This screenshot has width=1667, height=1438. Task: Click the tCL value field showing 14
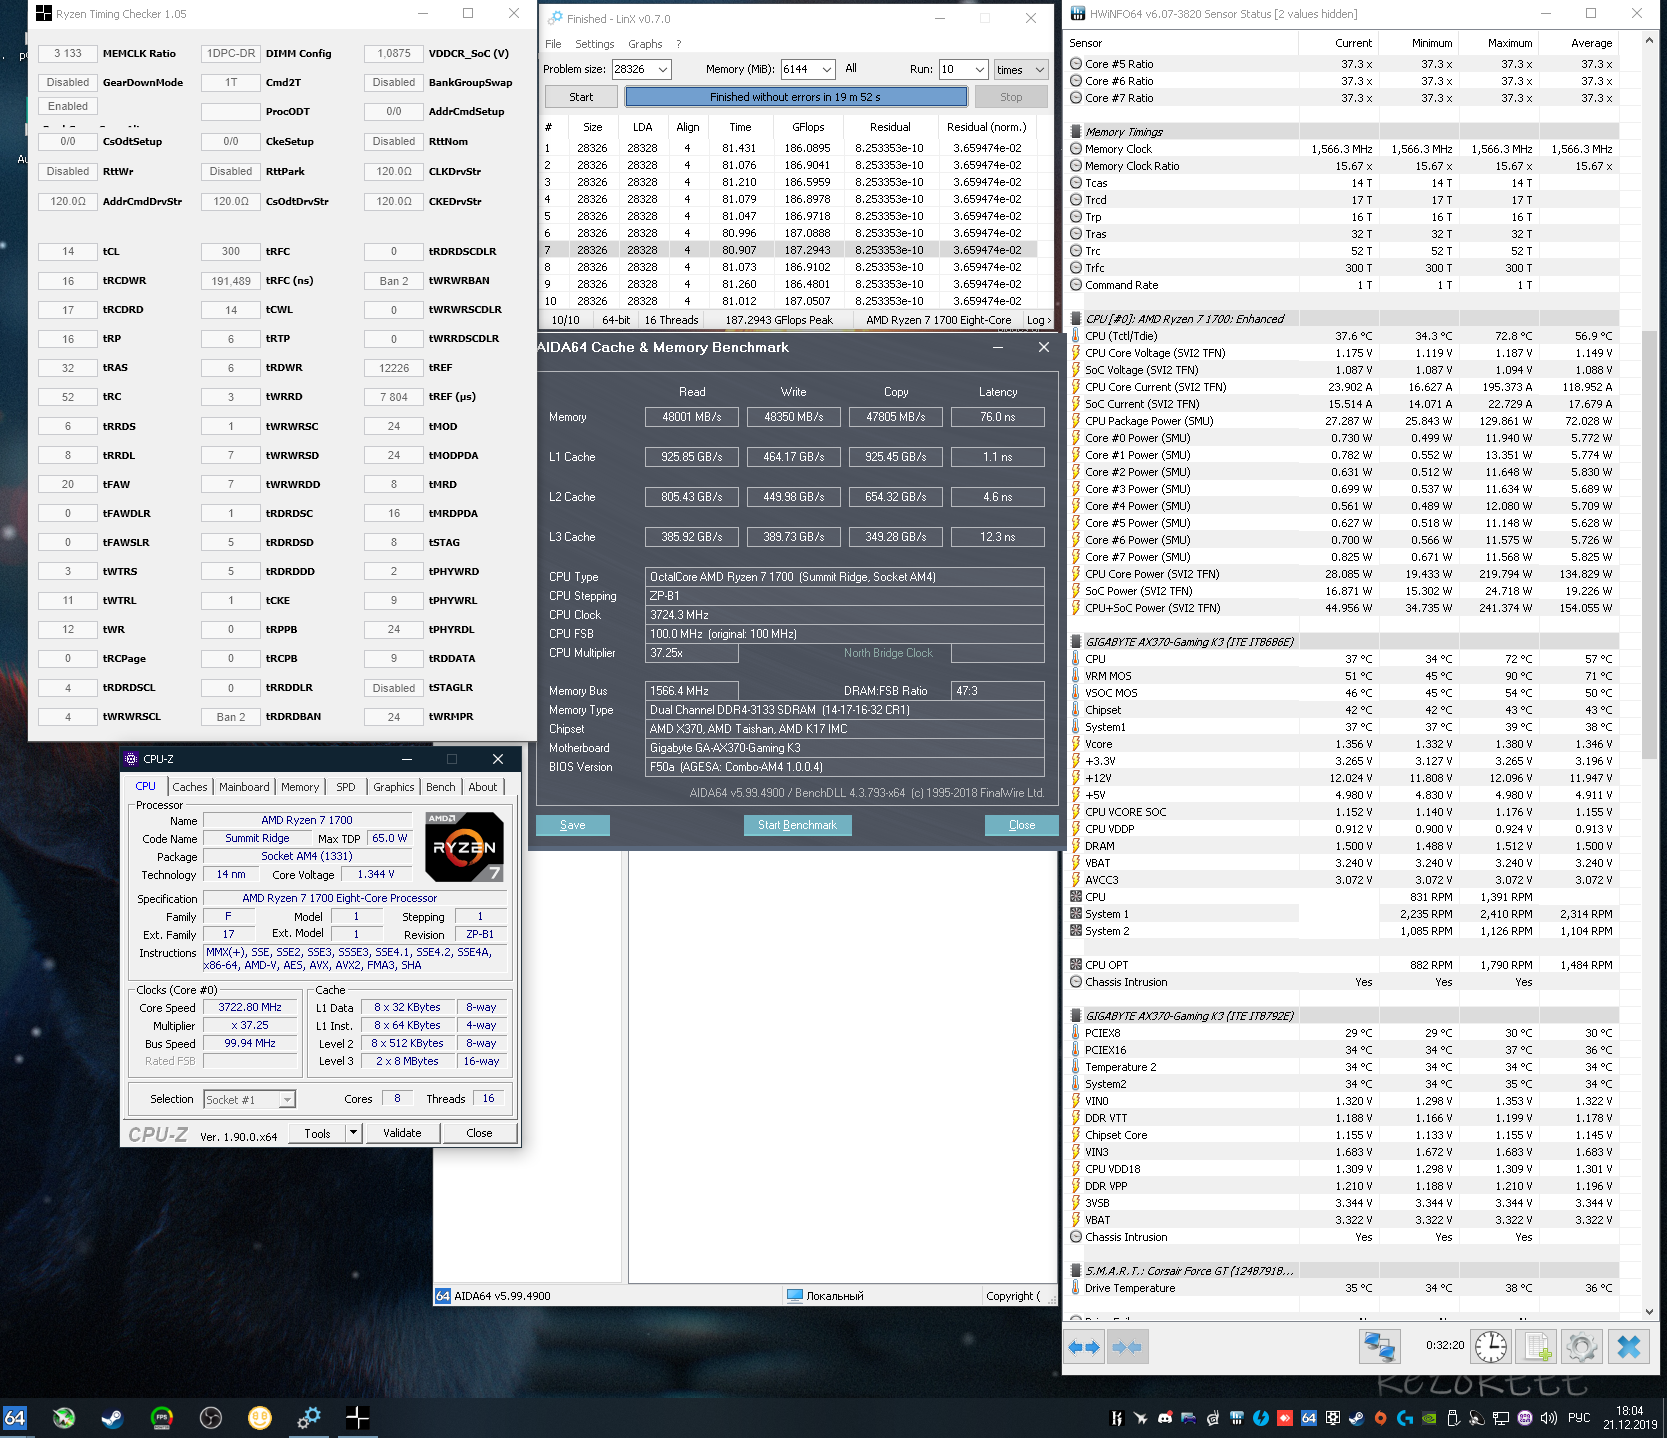coord(68,252)
